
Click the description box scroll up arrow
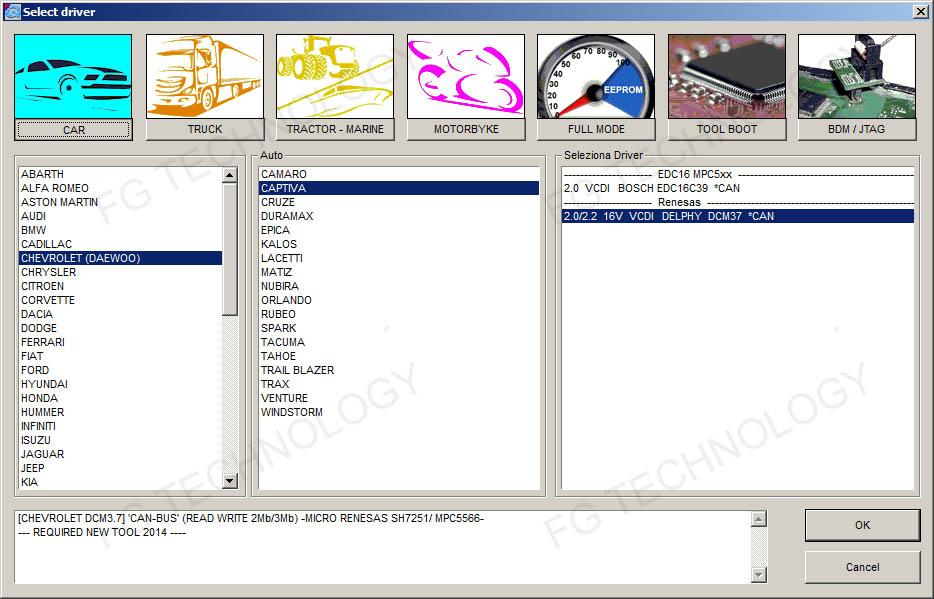[758, 519]
